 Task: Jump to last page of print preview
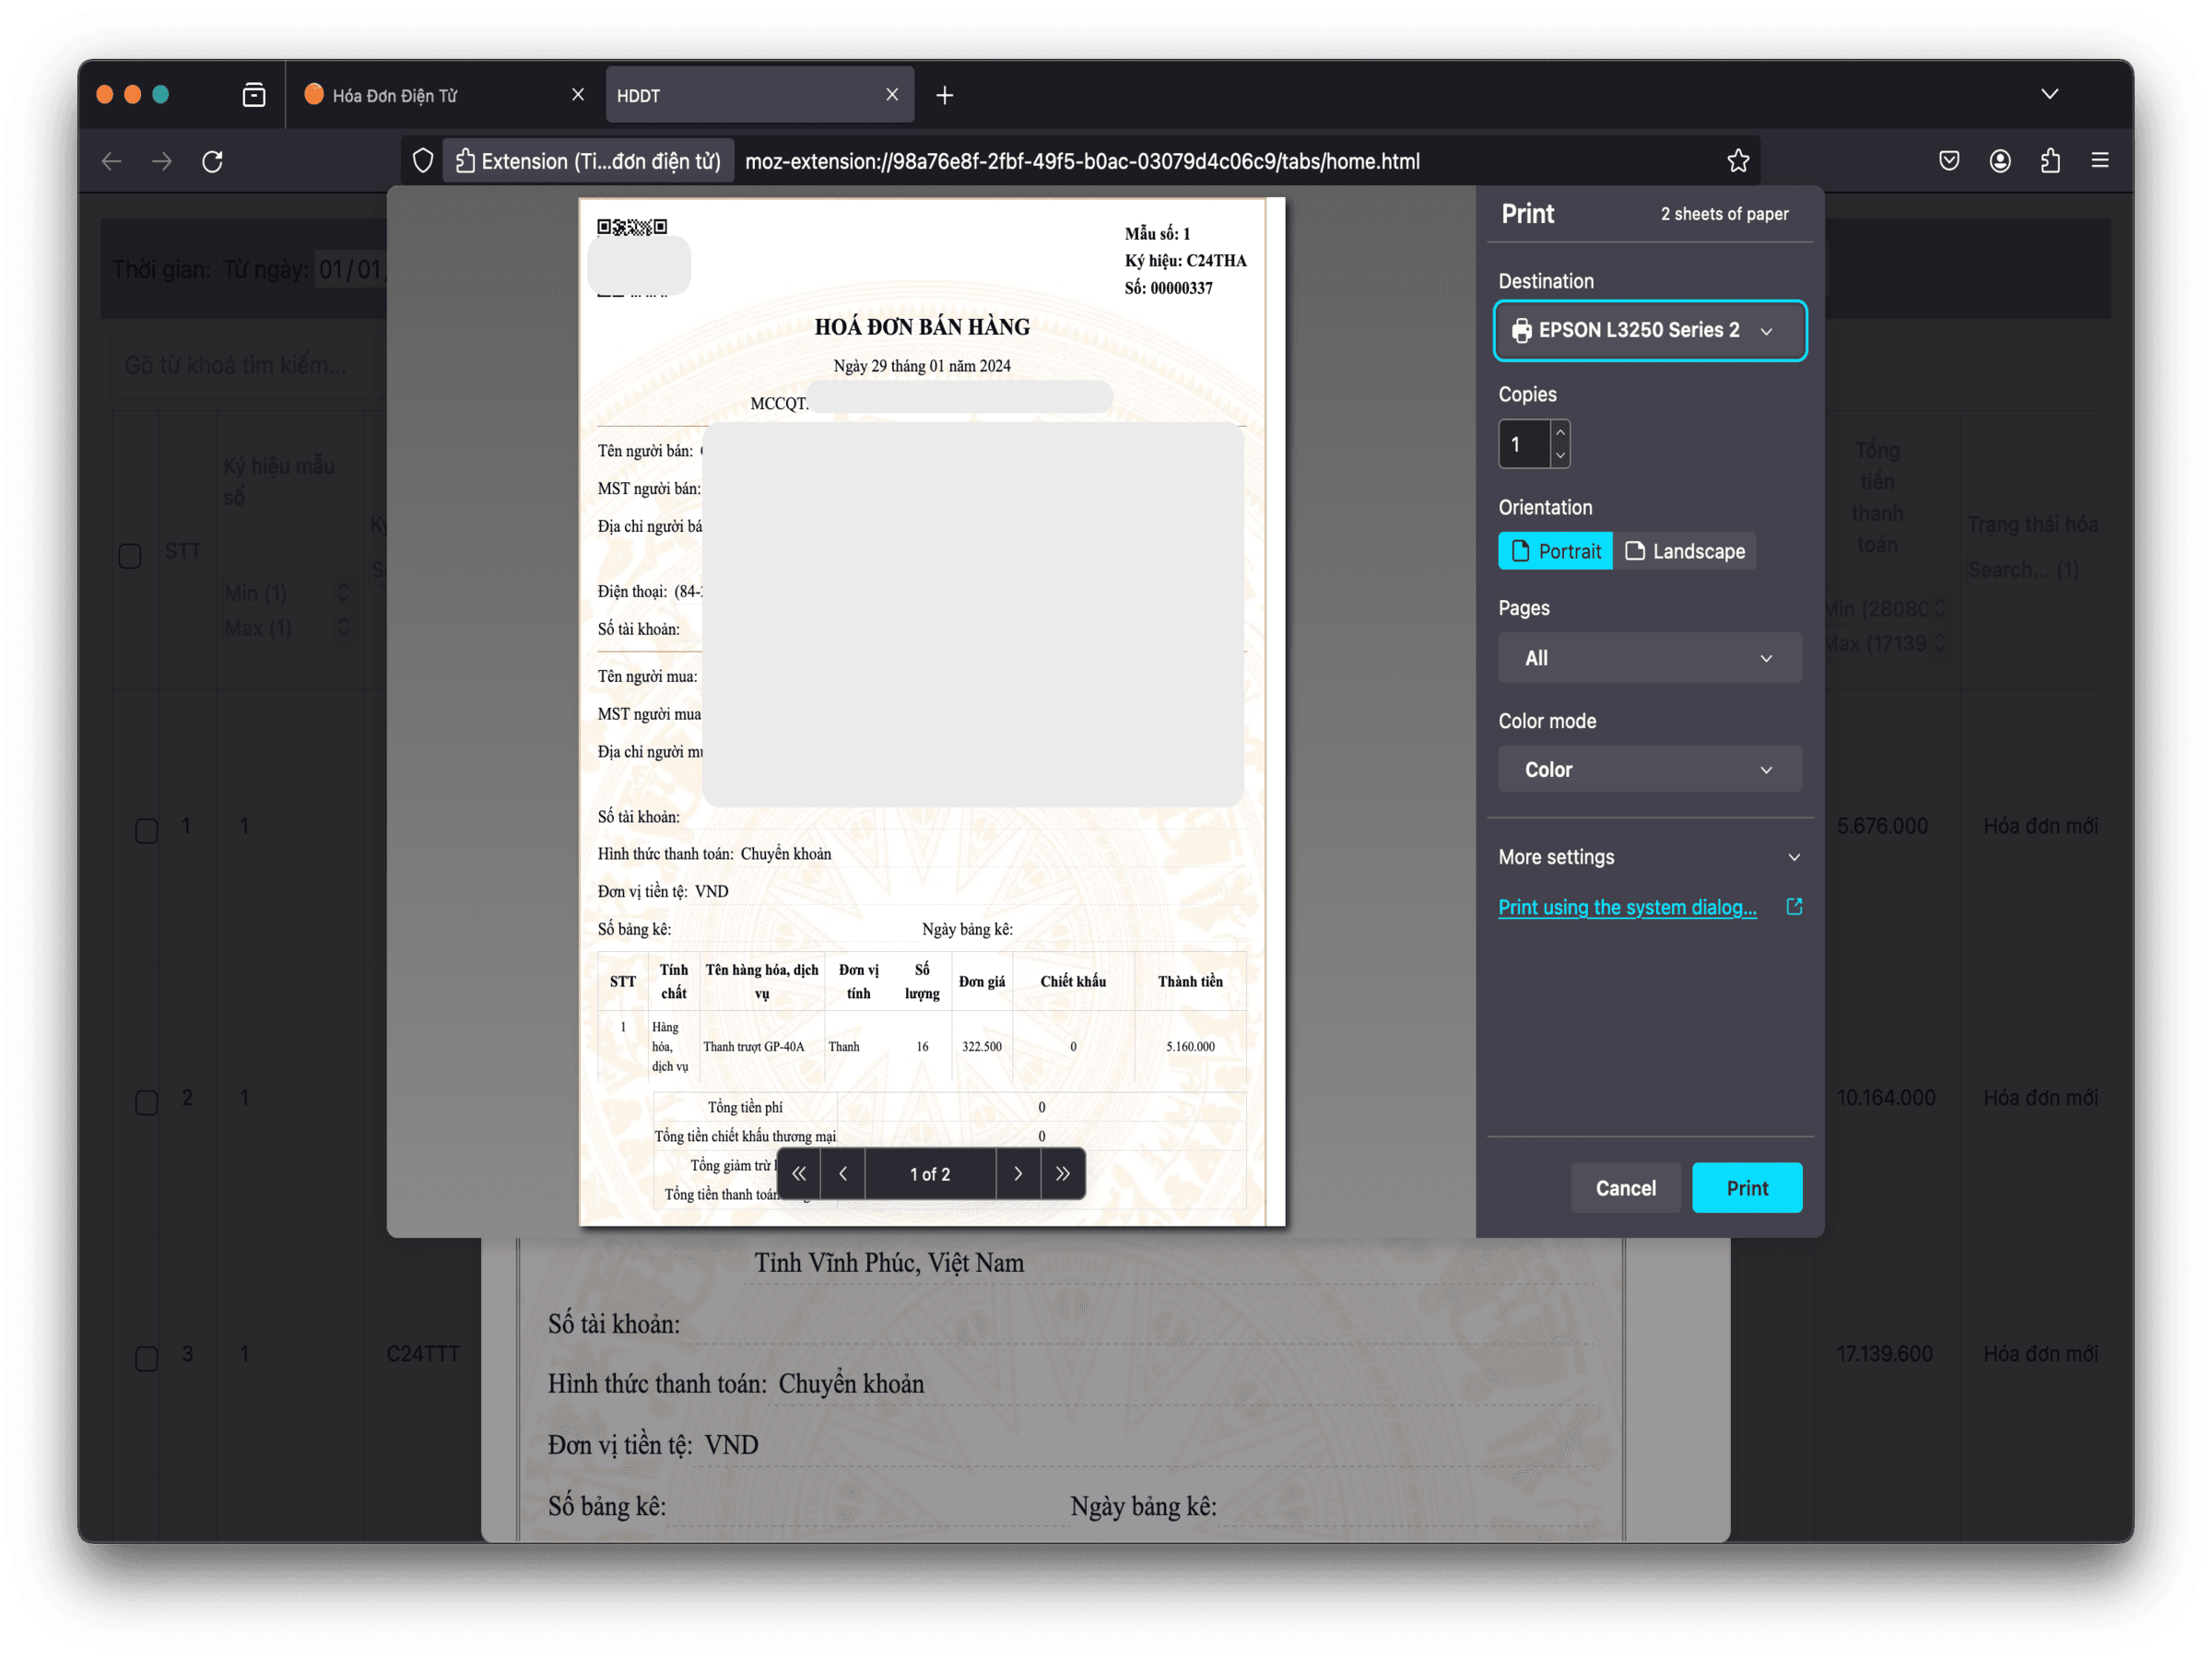pos(1063,1174)
